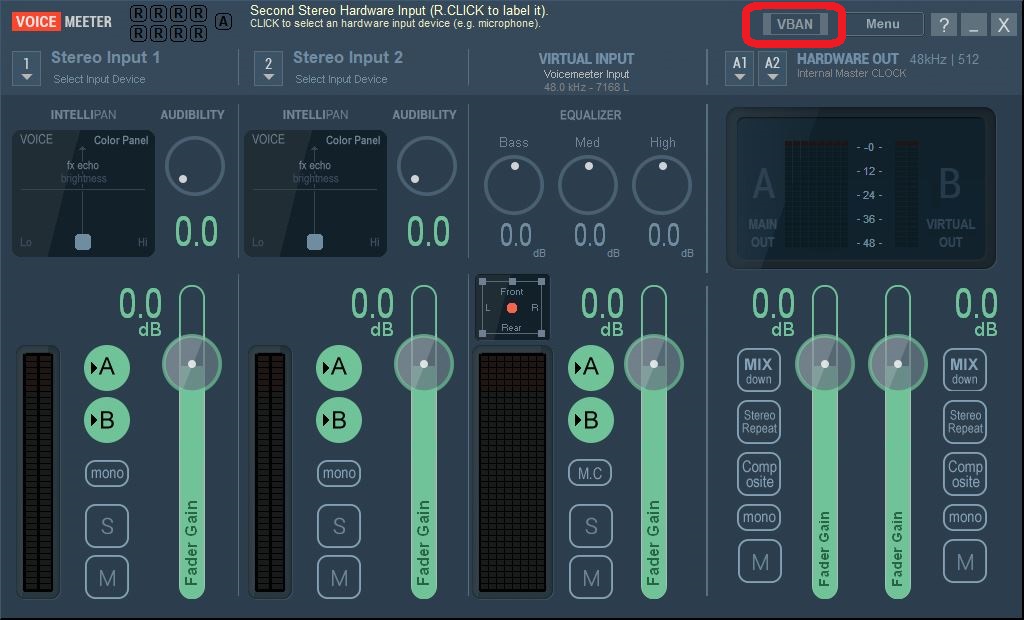Click Stereo Input 2 label
The width and height of the screenshot is (1024, 620).
pos(347,57)
